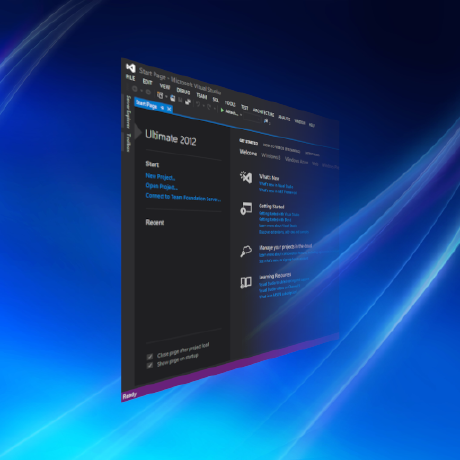Expand the Server Explorer side panel
460x460 pixels.
[x=128, y=112]
